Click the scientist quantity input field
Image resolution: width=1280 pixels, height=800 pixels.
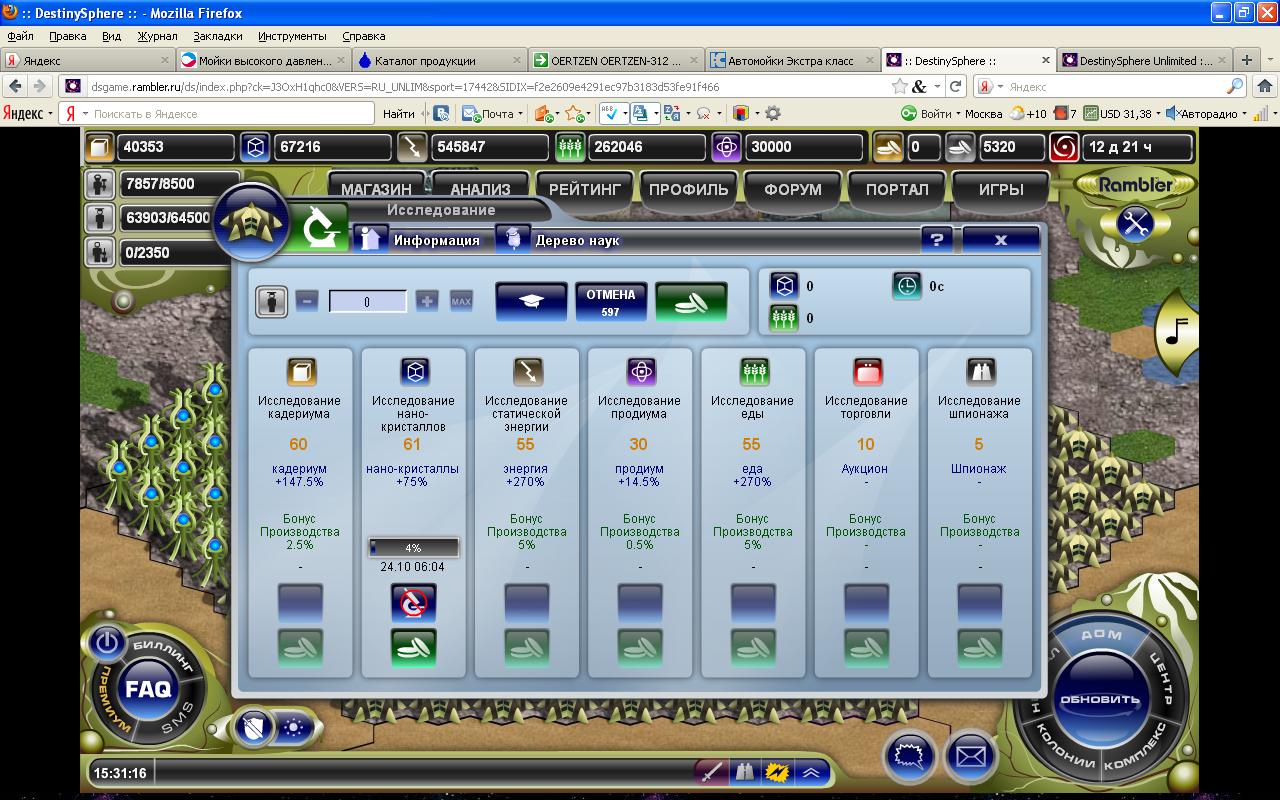(x=368, y=301)
